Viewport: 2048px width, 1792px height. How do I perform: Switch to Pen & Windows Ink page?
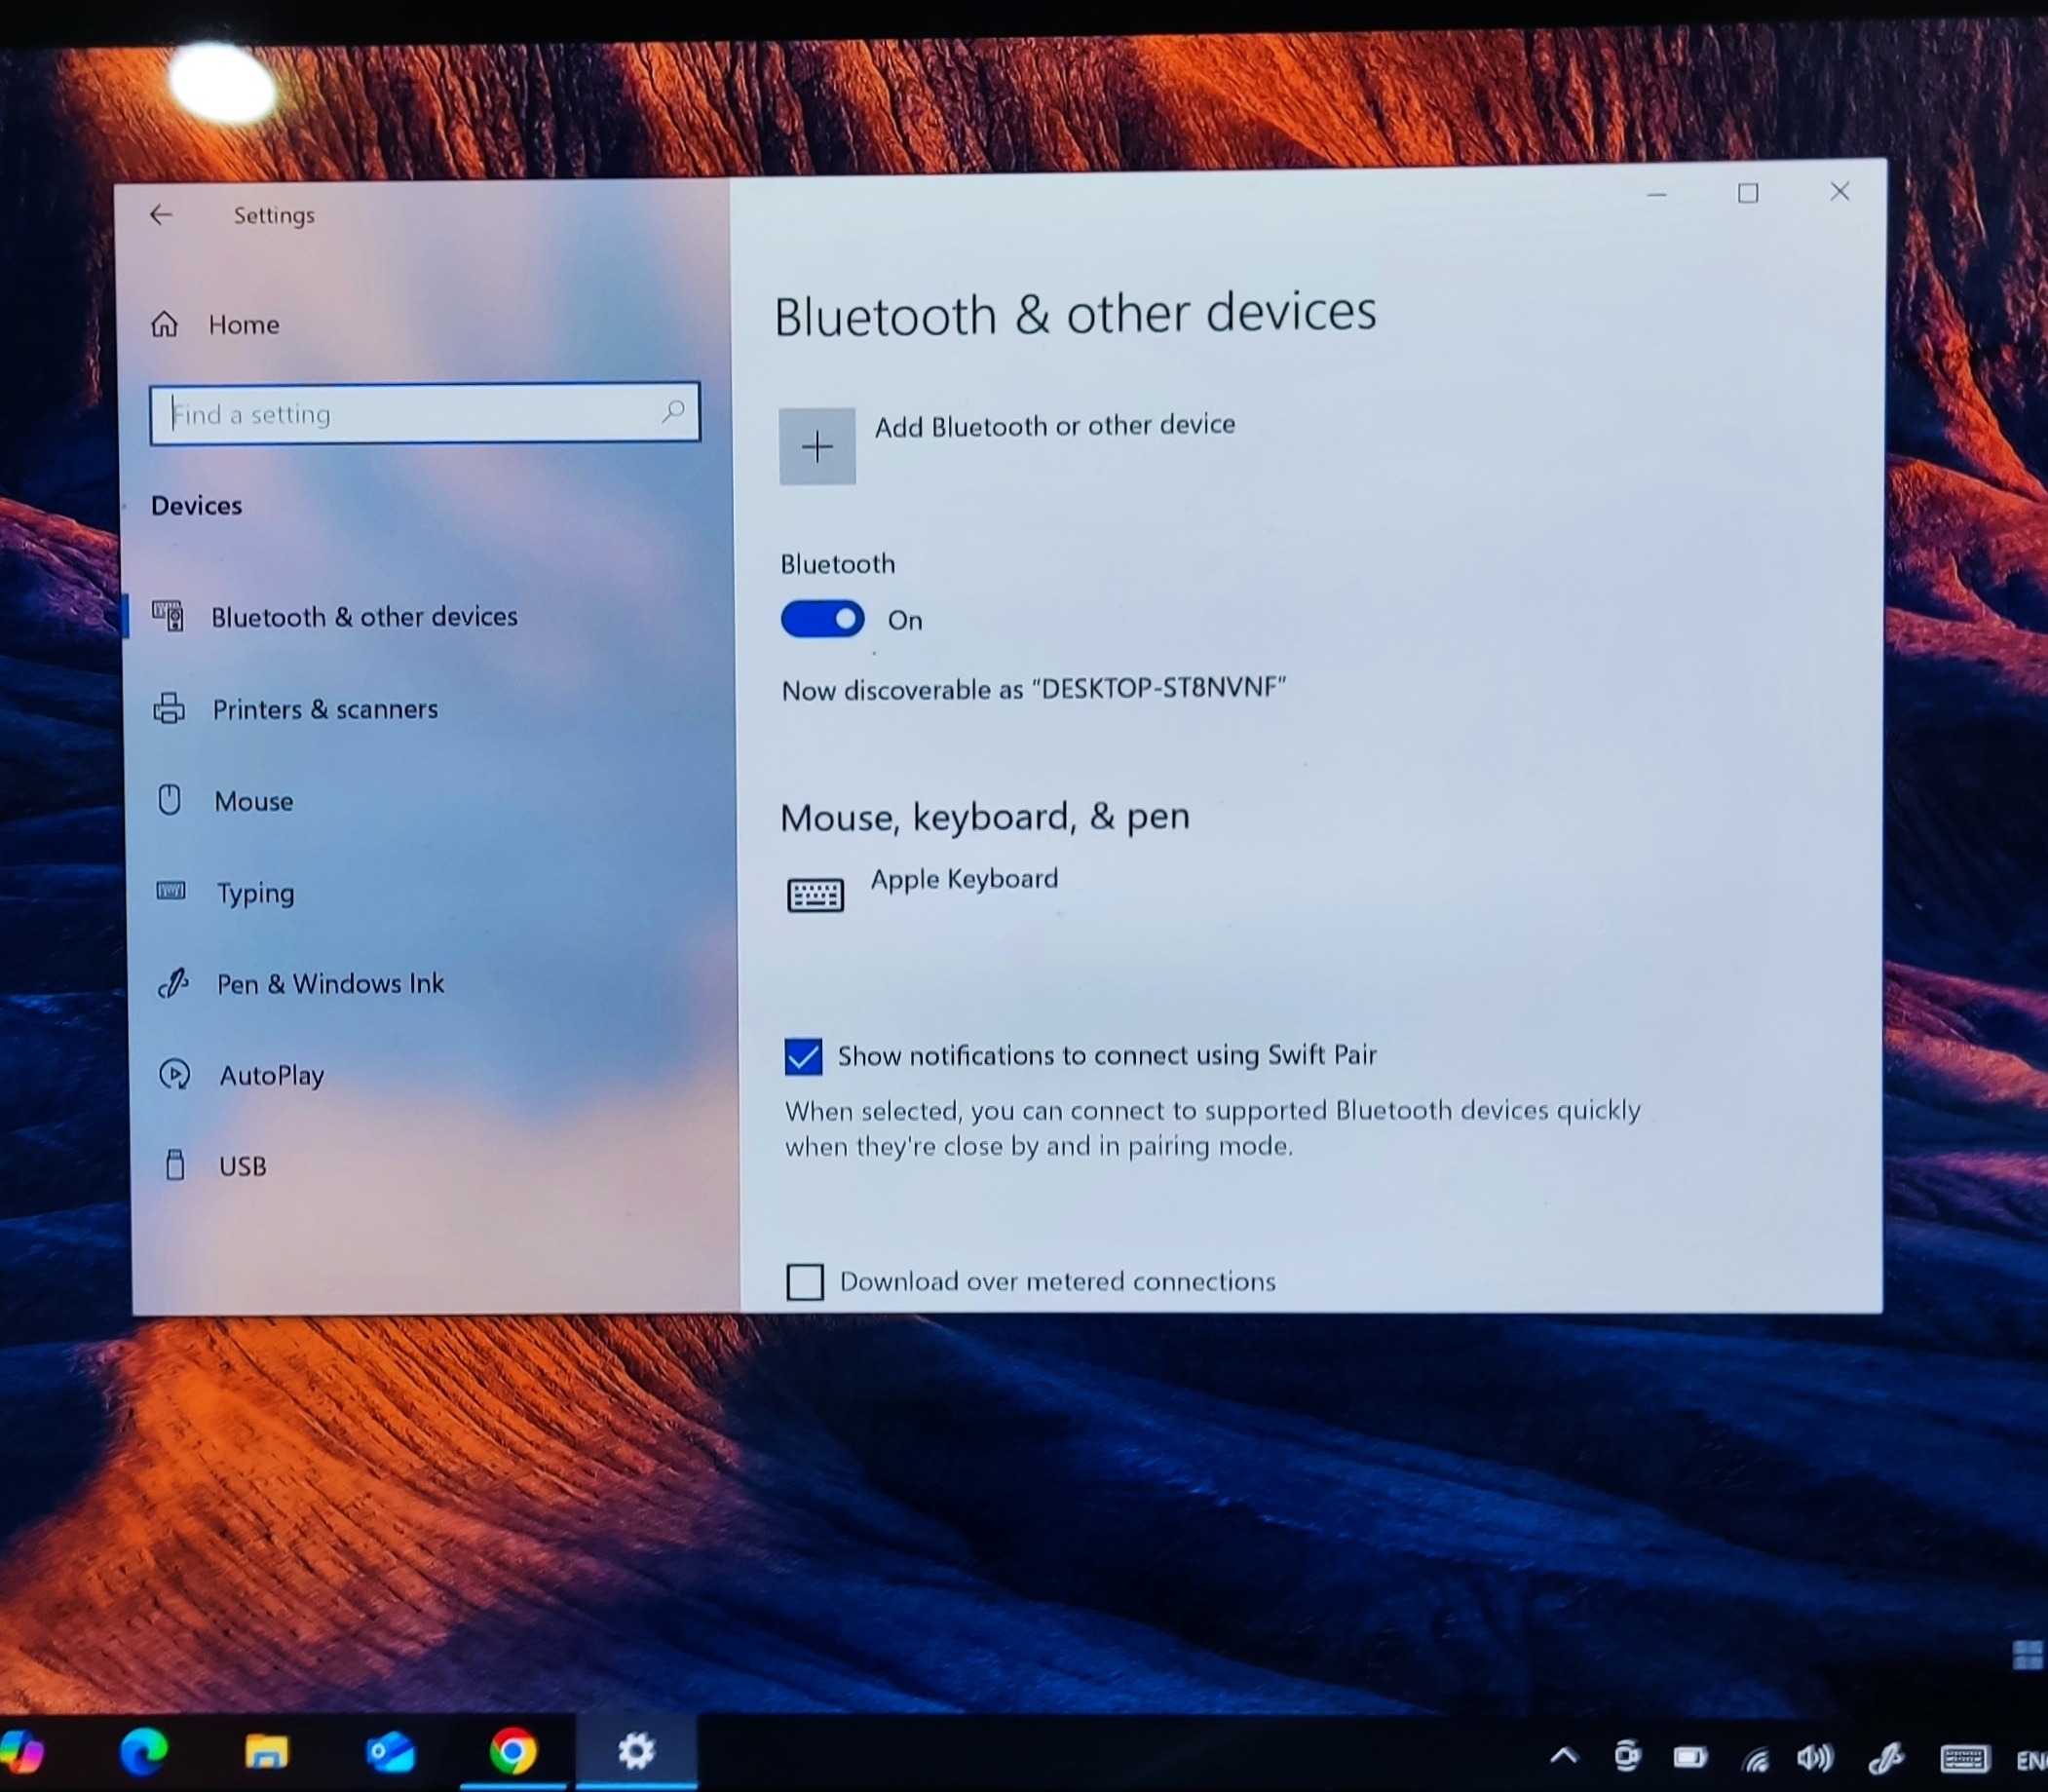click(x=330, y=984)
